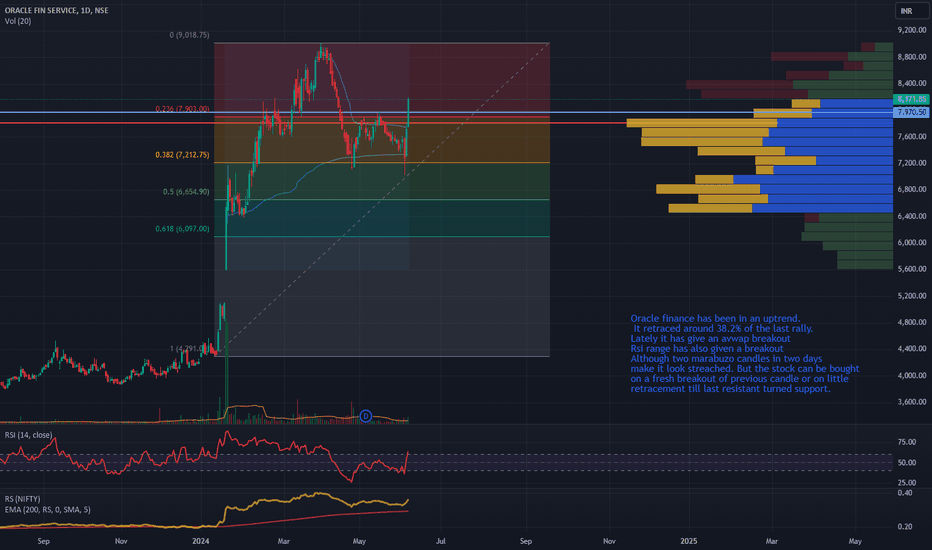
Task: Click the 9,200.00 price axis label
Action: (912, 30)
